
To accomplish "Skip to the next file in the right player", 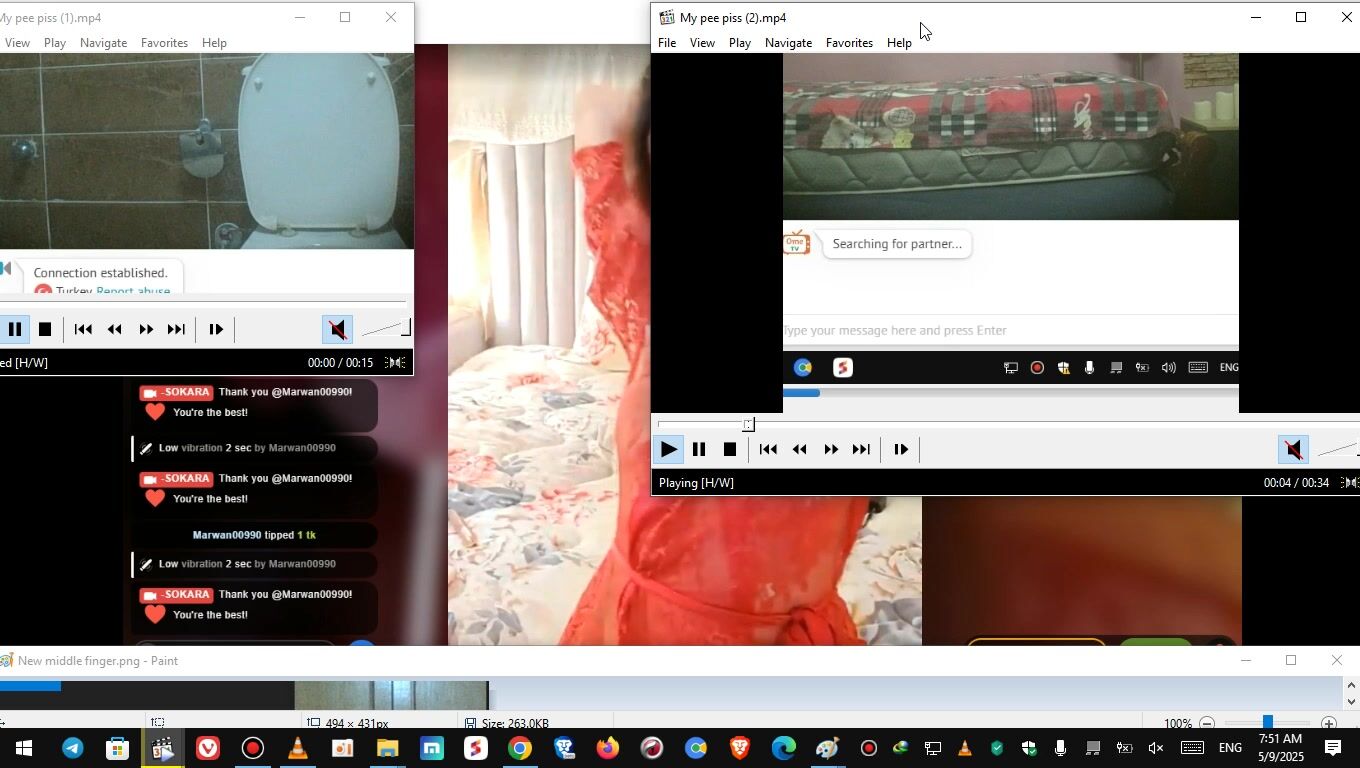I will (861, 450).
